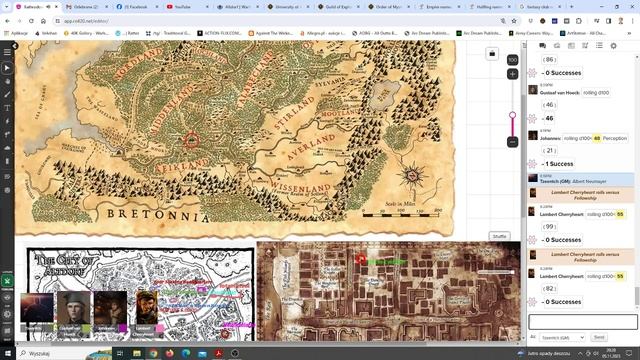Click Gustaaf van Hoeck's rolling d100 result
This screenshot has height=360, width=640.
coord(596,93)
